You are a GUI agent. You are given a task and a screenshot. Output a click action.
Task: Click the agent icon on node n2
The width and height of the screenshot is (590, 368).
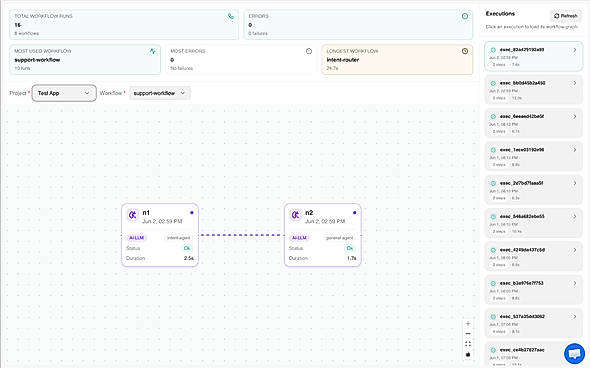coord(295,215)
